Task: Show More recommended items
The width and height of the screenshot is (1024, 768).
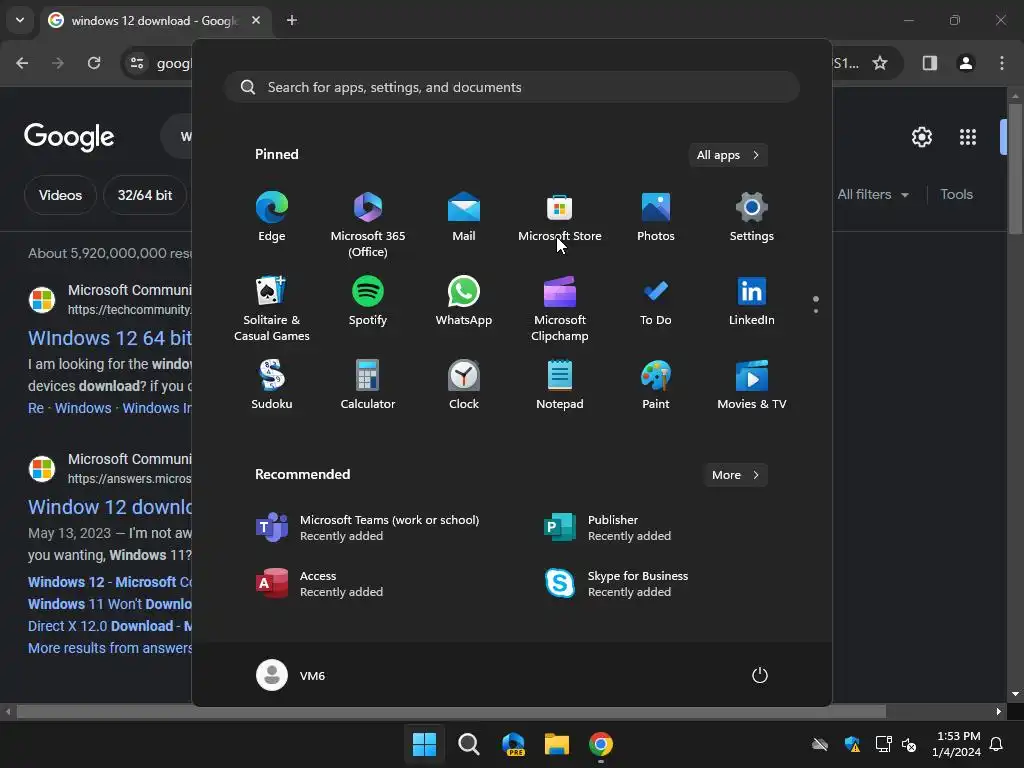Action: [736, 475]
